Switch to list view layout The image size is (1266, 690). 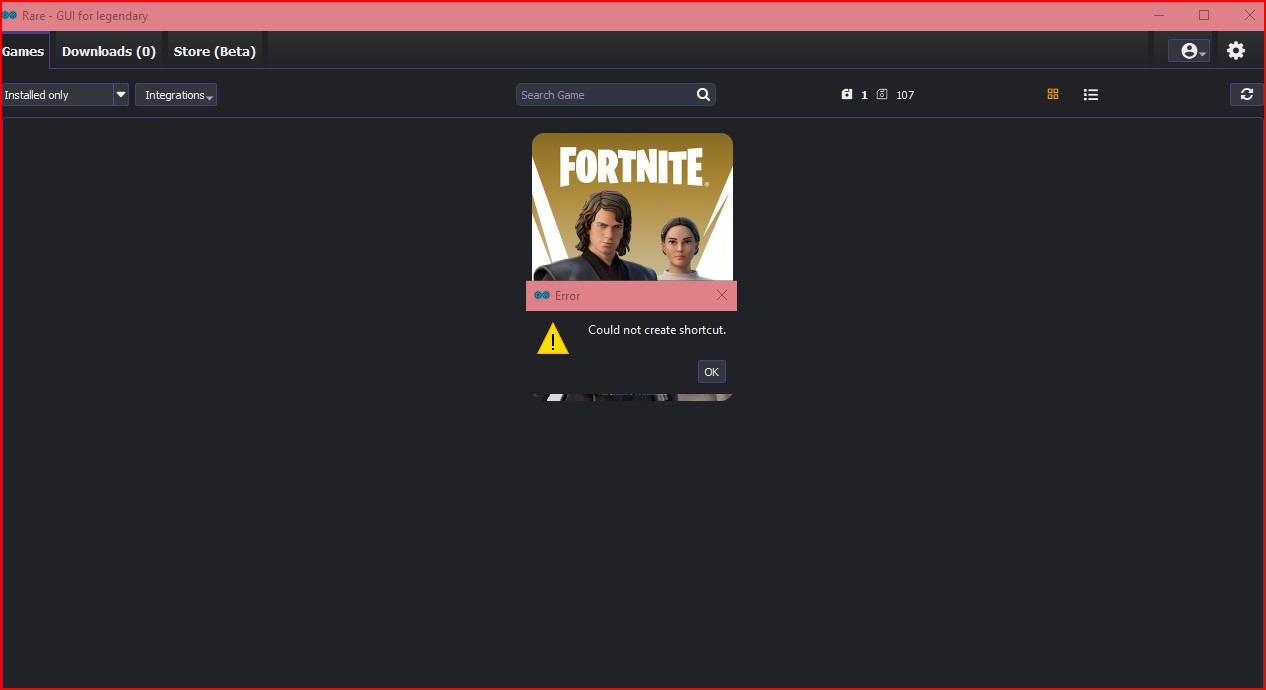pyautogui.click(x=1090, y=94)
